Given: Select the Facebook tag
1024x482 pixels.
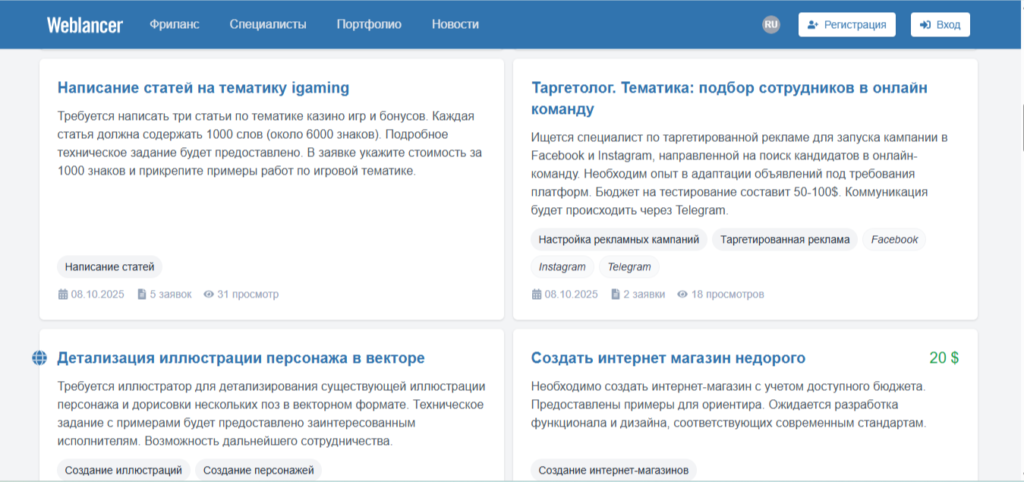Looking at the screenshot, I should pyautogui.click(x=894, y=240).
